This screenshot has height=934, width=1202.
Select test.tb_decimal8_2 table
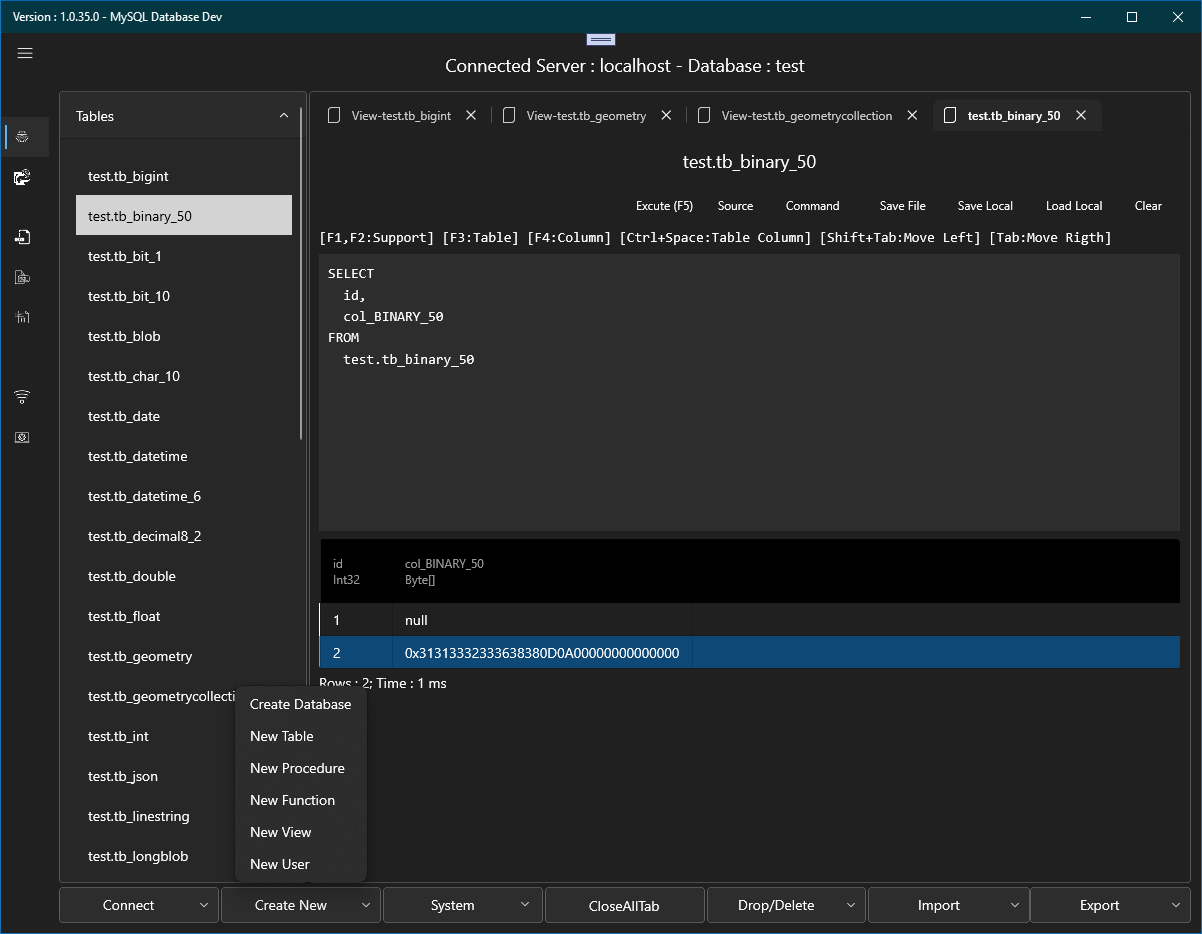coord(184,536)
